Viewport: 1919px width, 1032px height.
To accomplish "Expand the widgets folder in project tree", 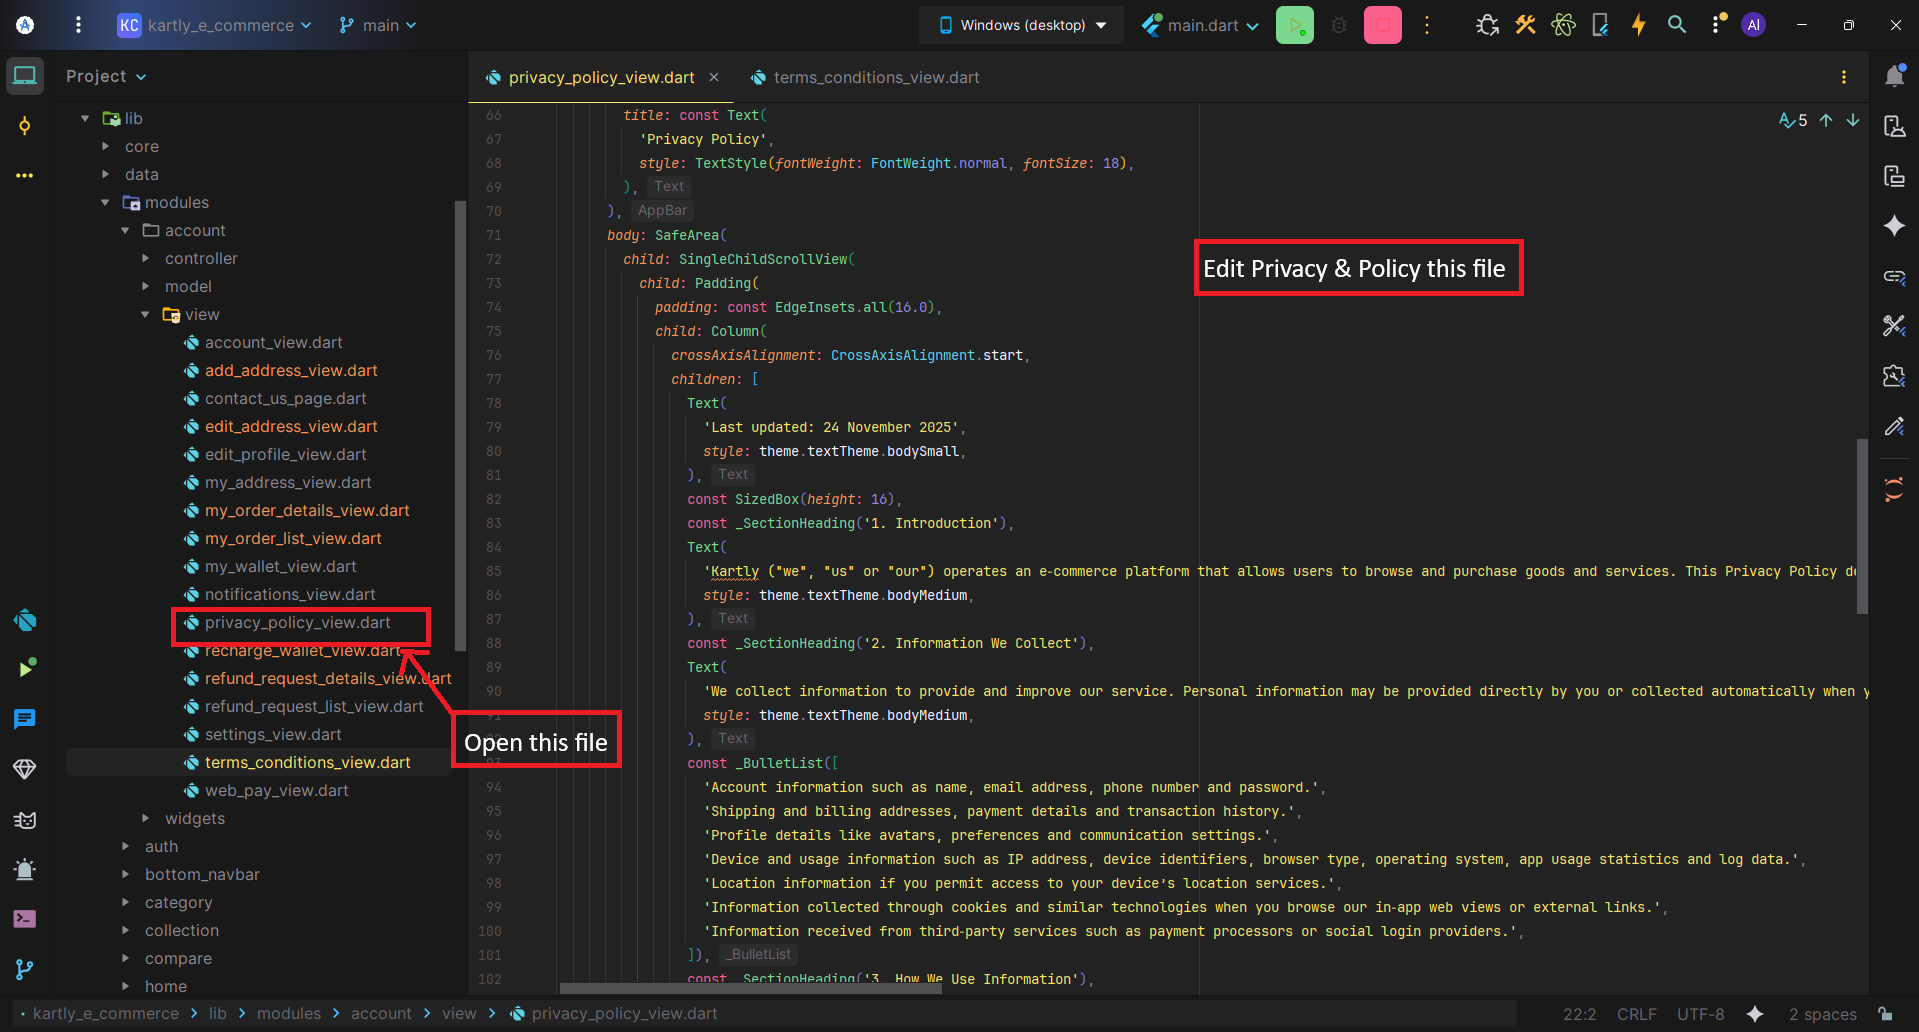I will (x=146, y=818).
